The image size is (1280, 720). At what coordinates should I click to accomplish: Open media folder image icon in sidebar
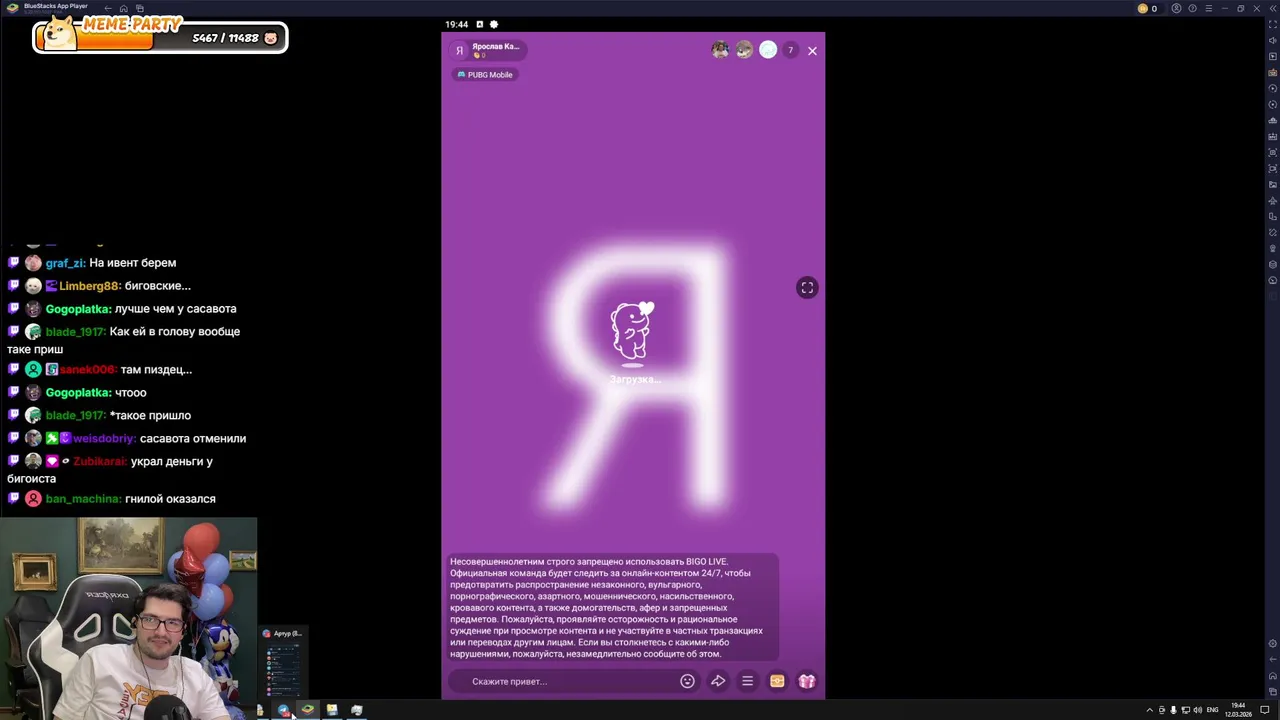(x=1273, y=184)
